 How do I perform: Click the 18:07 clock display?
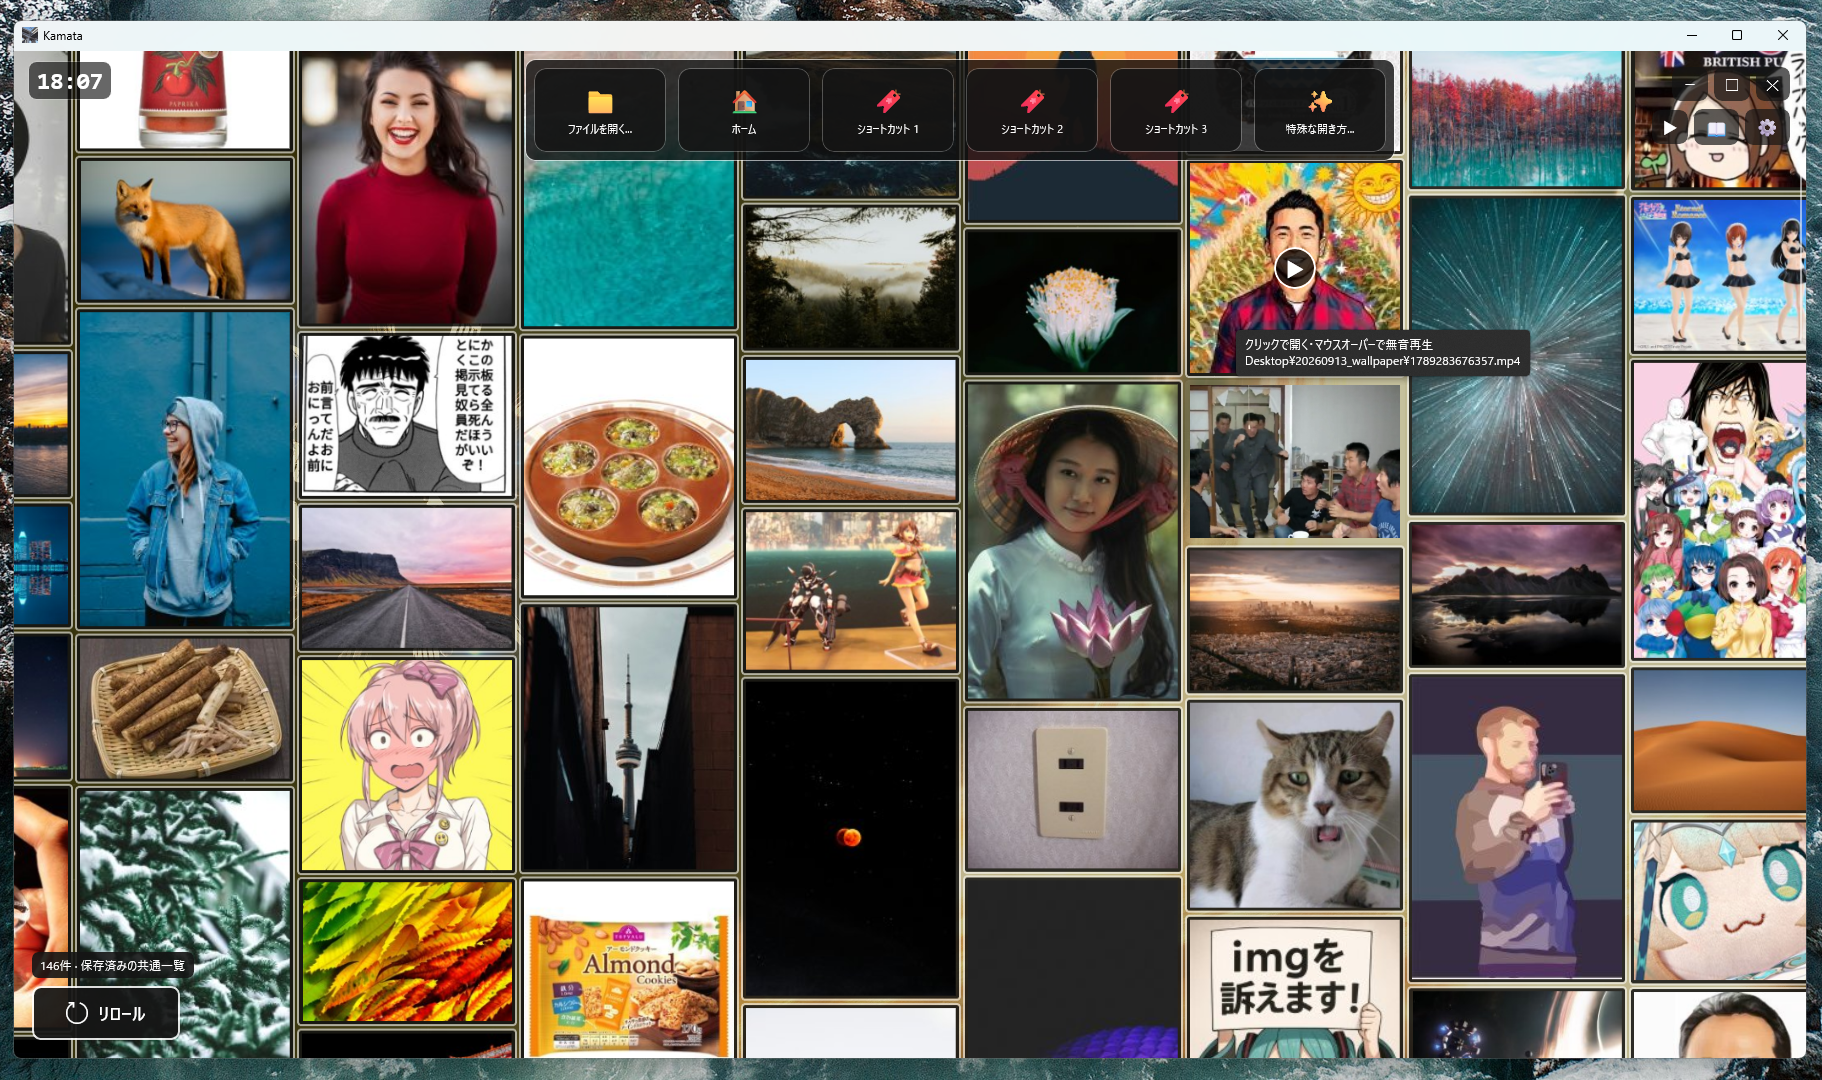click(70, 81)
